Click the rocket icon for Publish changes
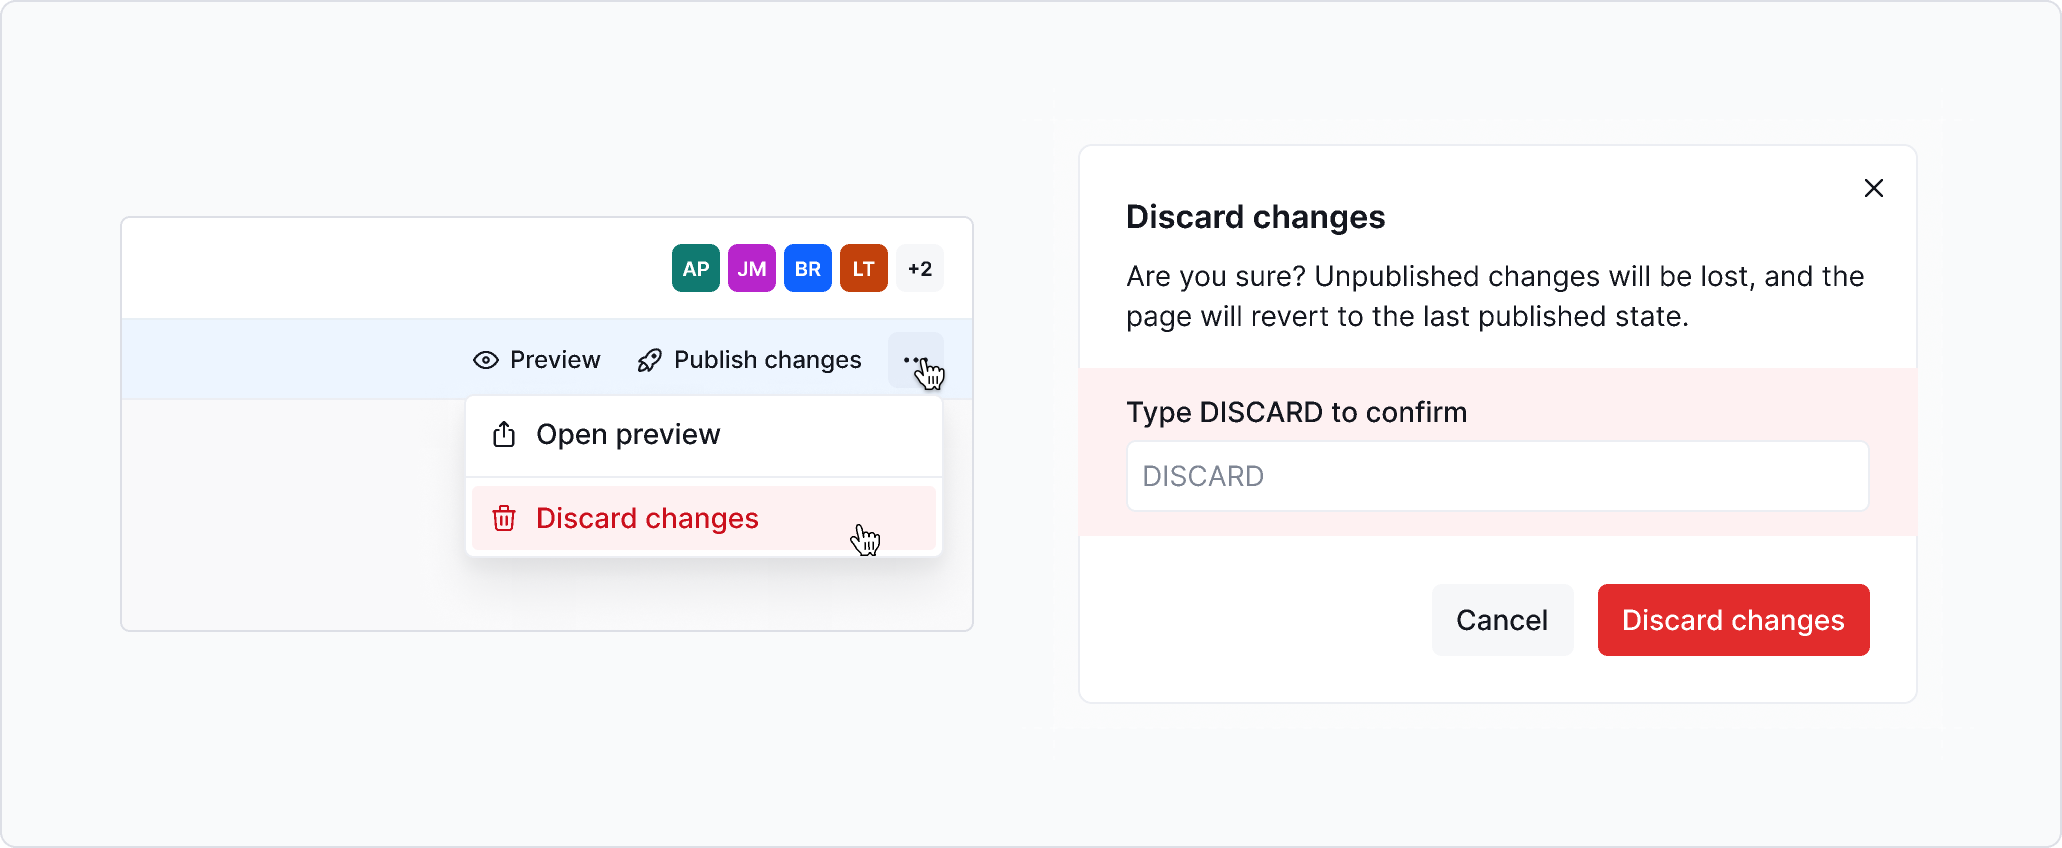 click(x=650, y=360)
